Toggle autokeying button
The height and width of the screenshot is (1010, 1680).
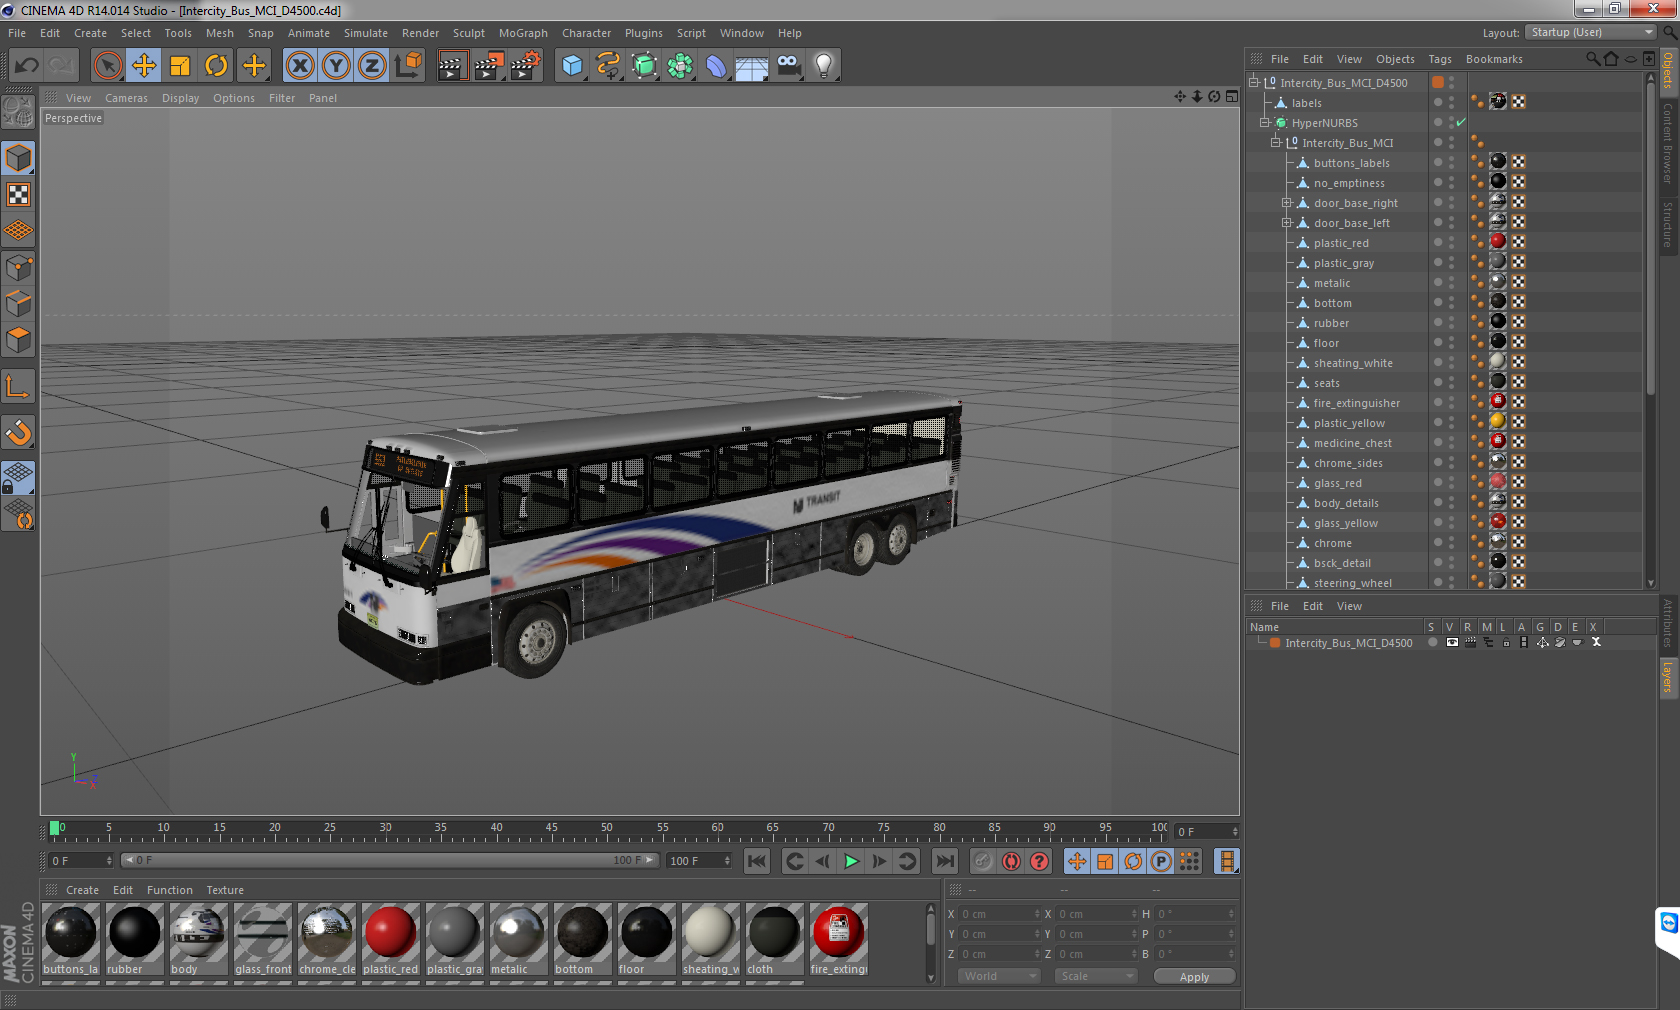coord(1012,861)
